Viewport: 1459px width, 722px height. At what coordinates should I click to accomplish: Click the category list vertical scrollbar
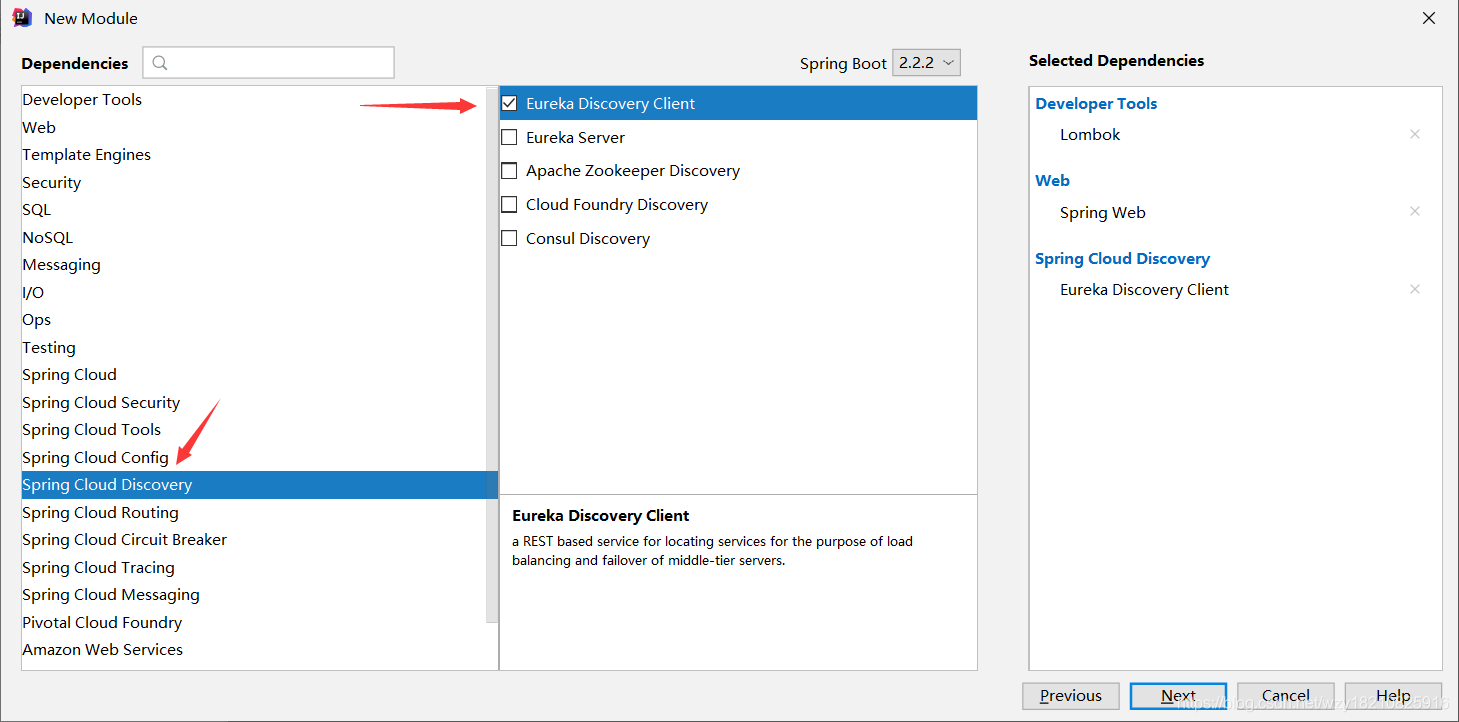coord(491,355)
